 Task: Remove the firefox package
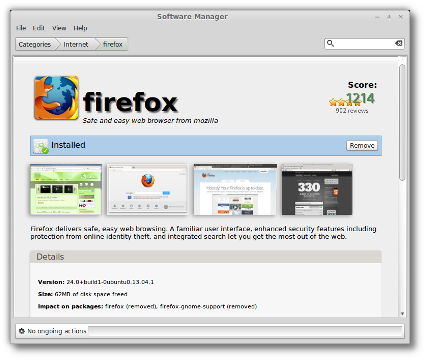[x=362, y=145]
